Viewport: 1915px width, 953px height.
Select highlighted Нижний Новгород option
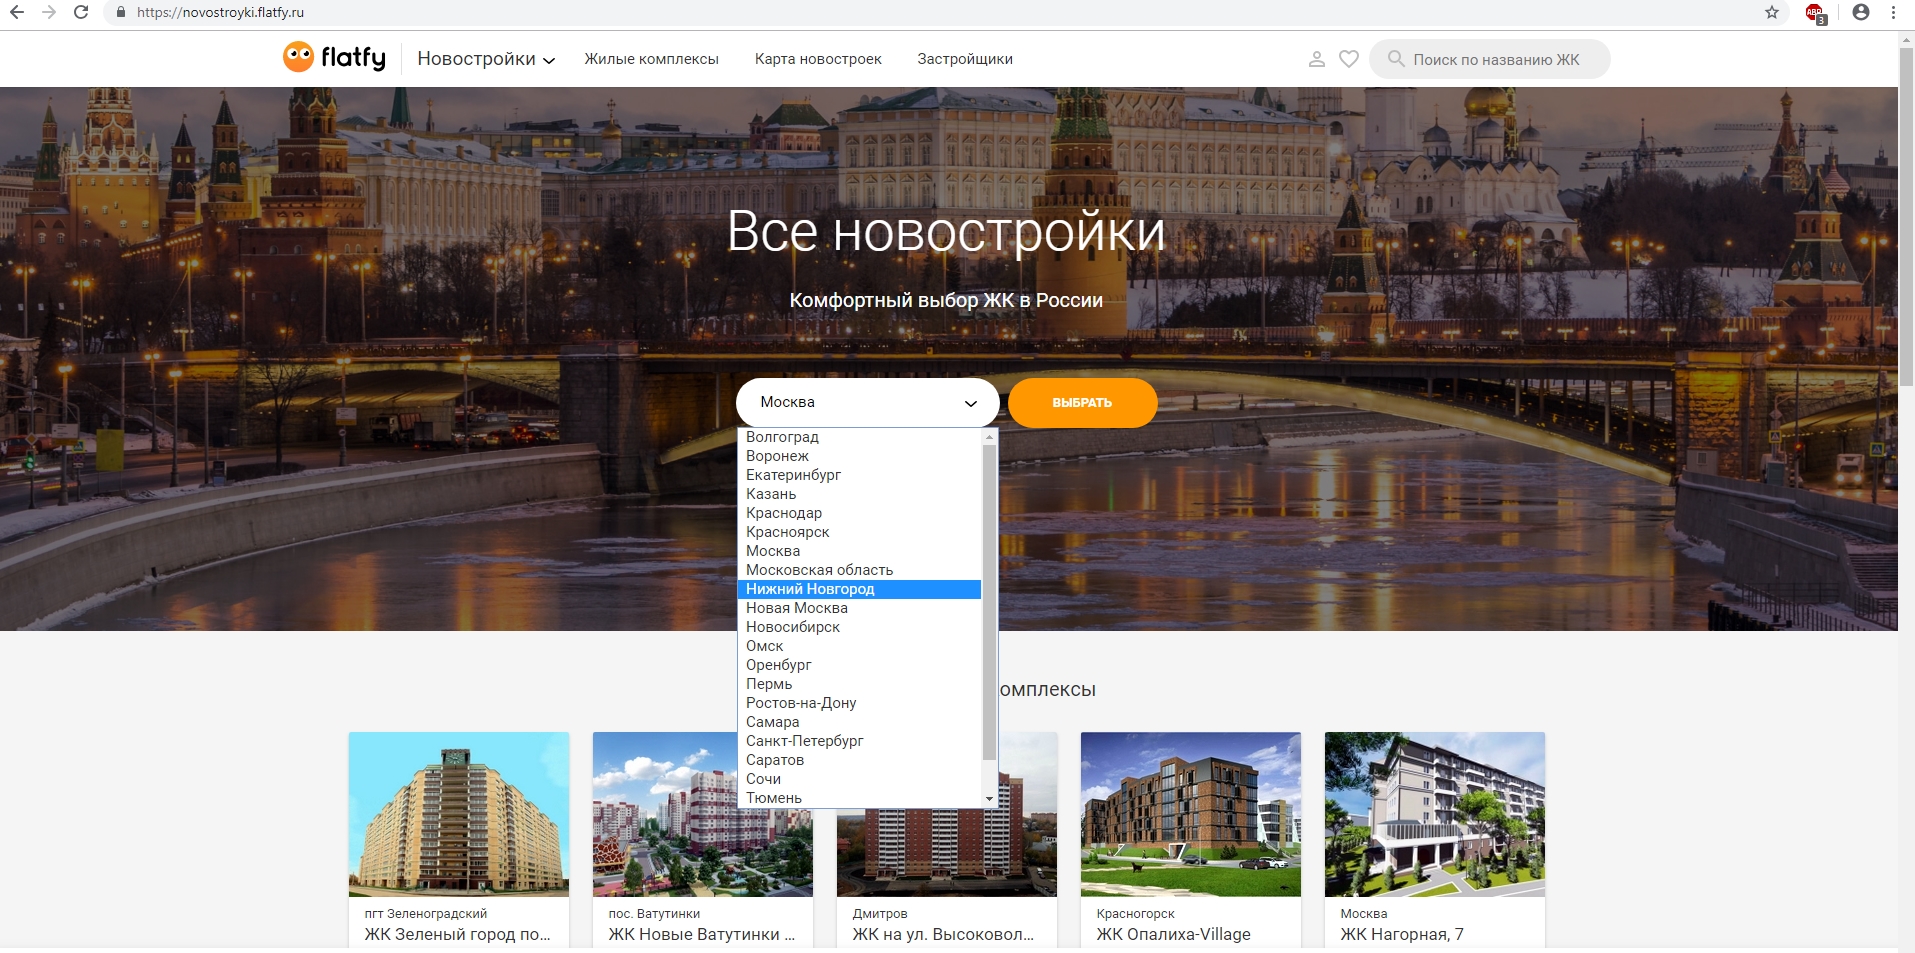pos(860,589)
